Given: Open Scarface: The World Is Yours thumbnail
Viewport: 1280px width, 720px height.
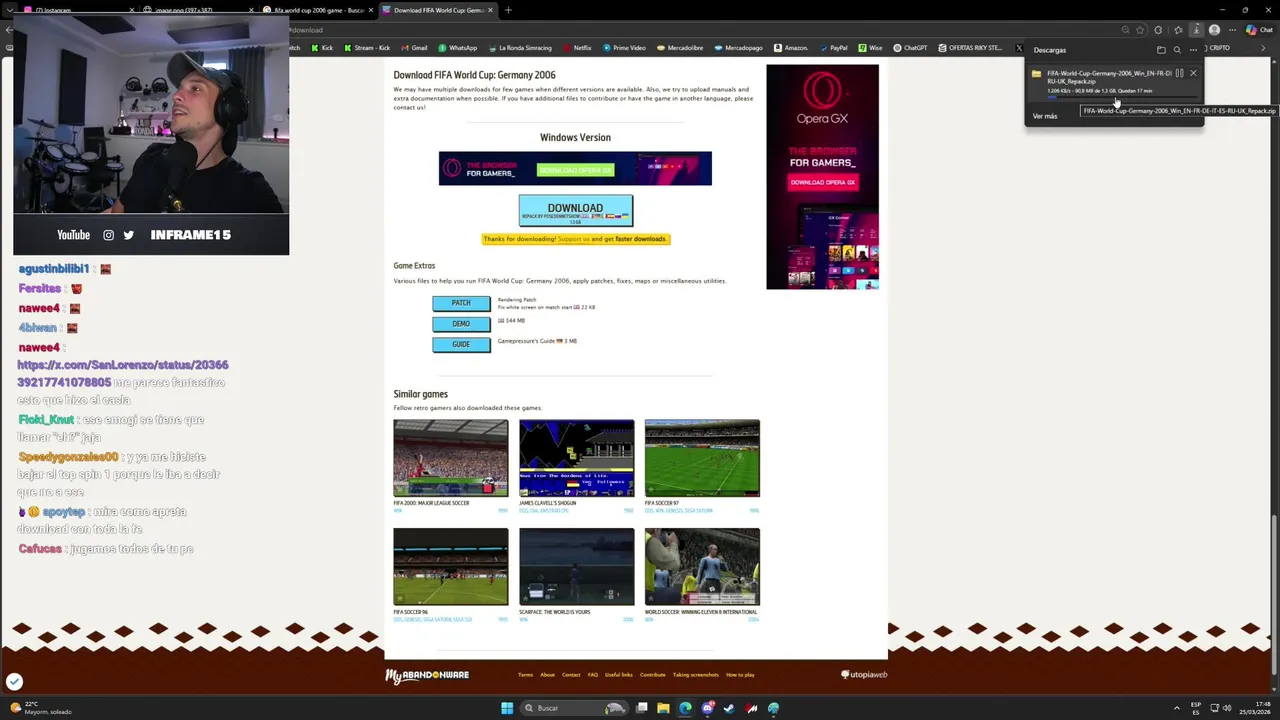Looking at the screenshot, I should point(576,567).
